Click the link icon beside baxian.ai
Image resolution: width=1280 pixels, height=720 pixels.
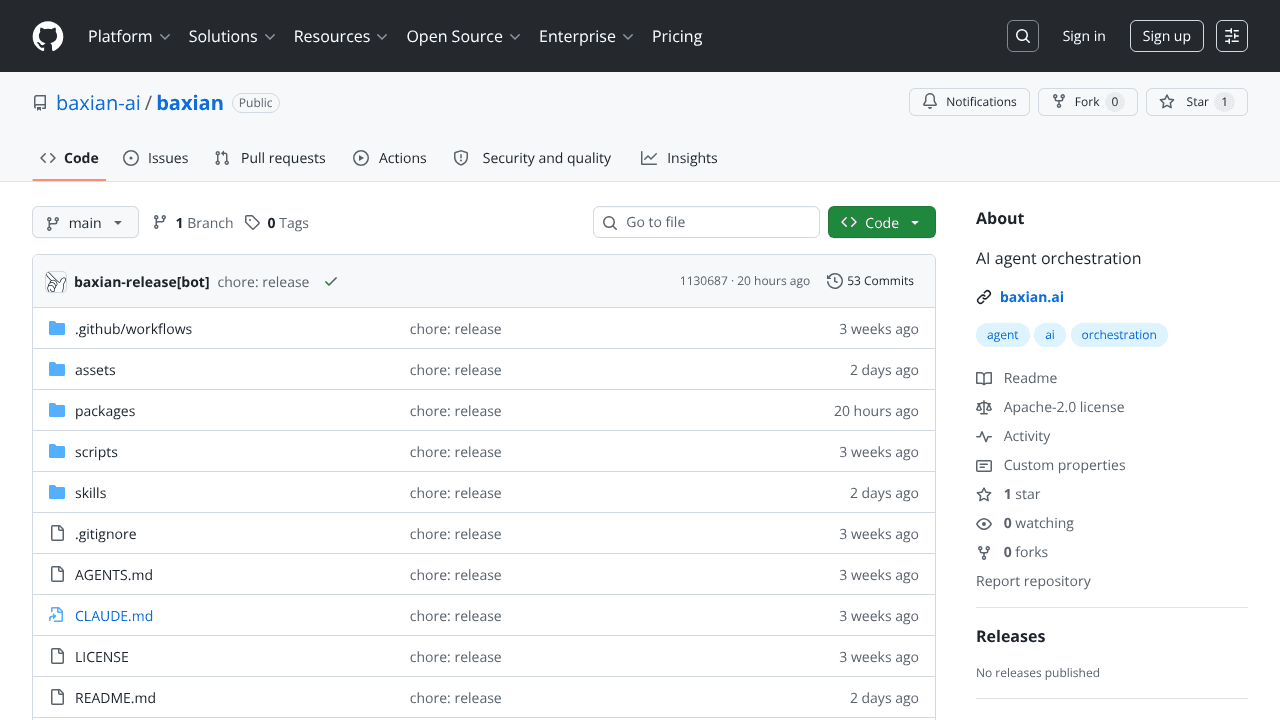[x=984, y=297]
